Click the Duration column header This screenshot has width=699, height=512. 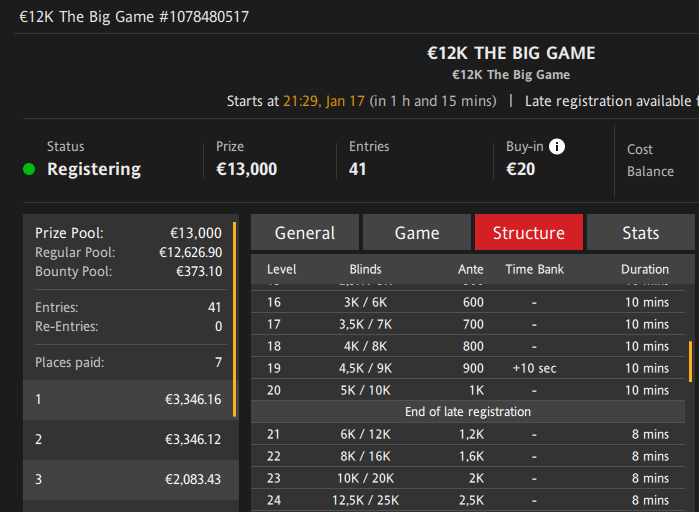(645, 269)
